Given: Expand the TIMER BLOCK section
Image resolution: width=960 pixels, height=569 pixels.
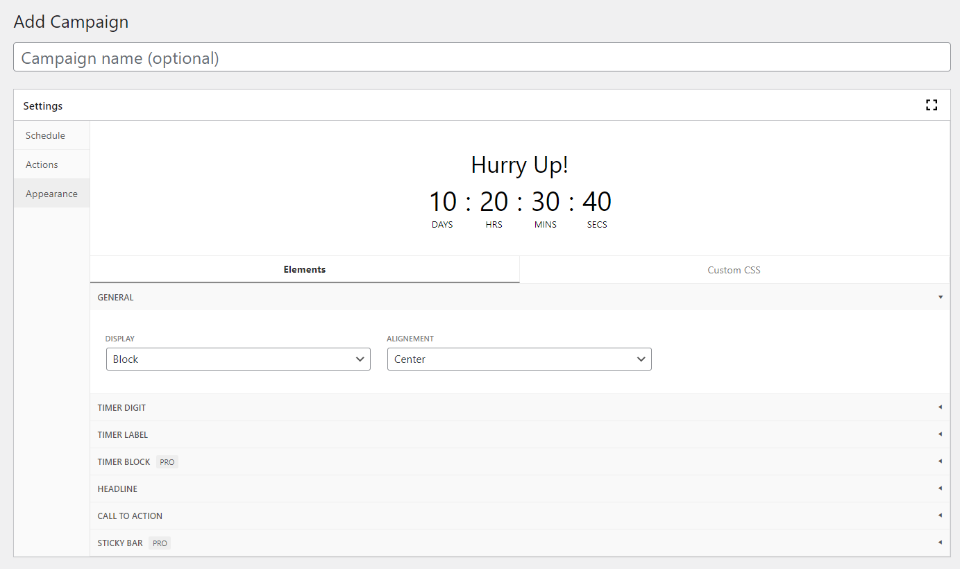Looking at the screenshot, I should pyautogui.click(x=520, y=461).
